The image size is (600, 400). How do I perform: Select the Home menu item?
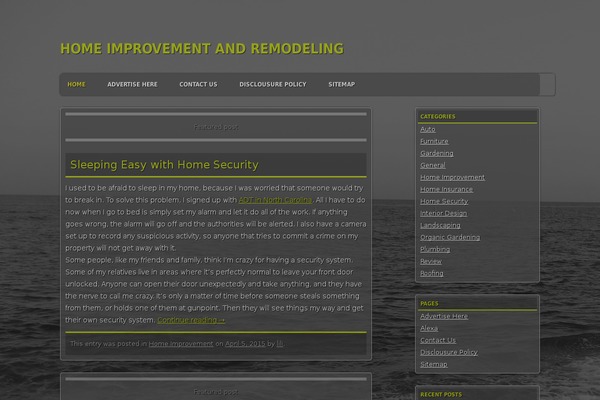[76, 84]
